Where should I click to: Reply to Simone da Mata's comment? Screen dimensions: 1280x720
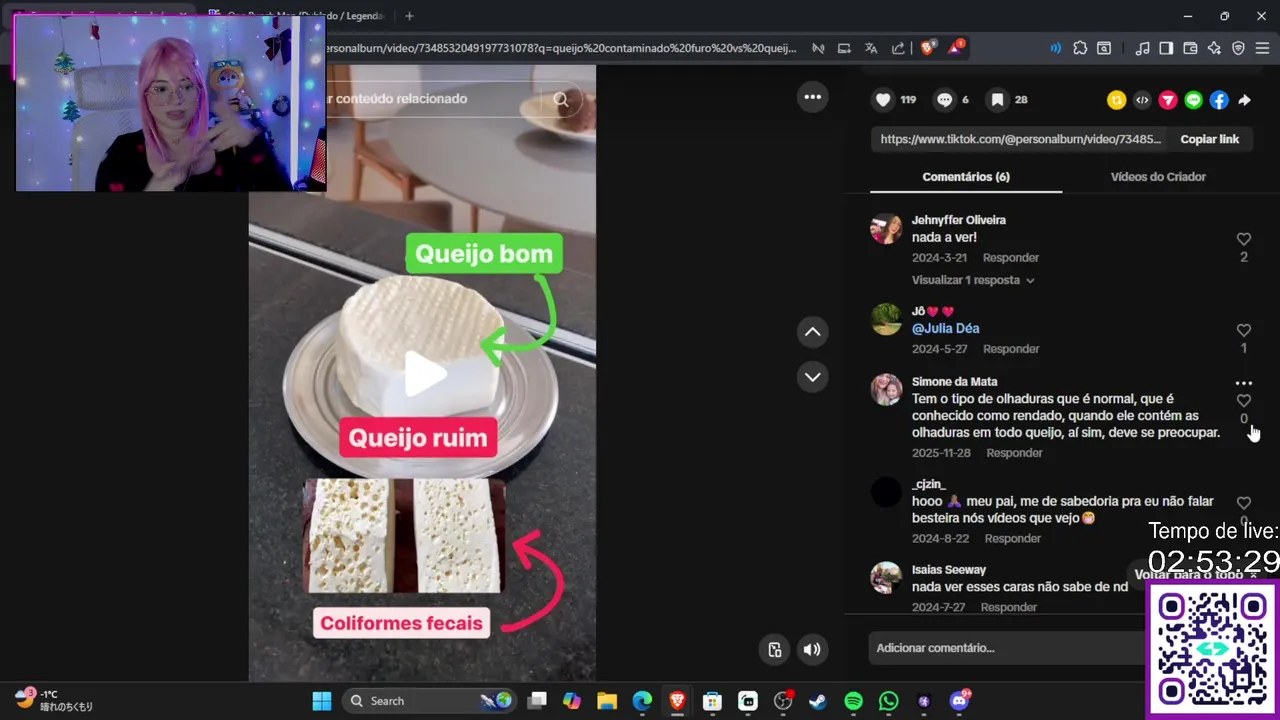[x=1014, y=453]
